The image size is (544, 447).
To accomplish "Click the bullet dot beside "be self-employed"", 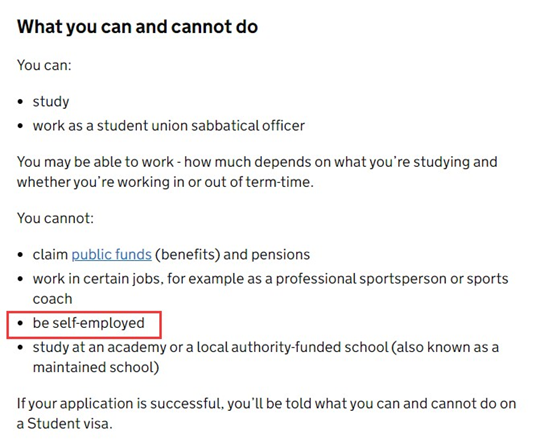I will pyautogui.click(x=20, y=323).
